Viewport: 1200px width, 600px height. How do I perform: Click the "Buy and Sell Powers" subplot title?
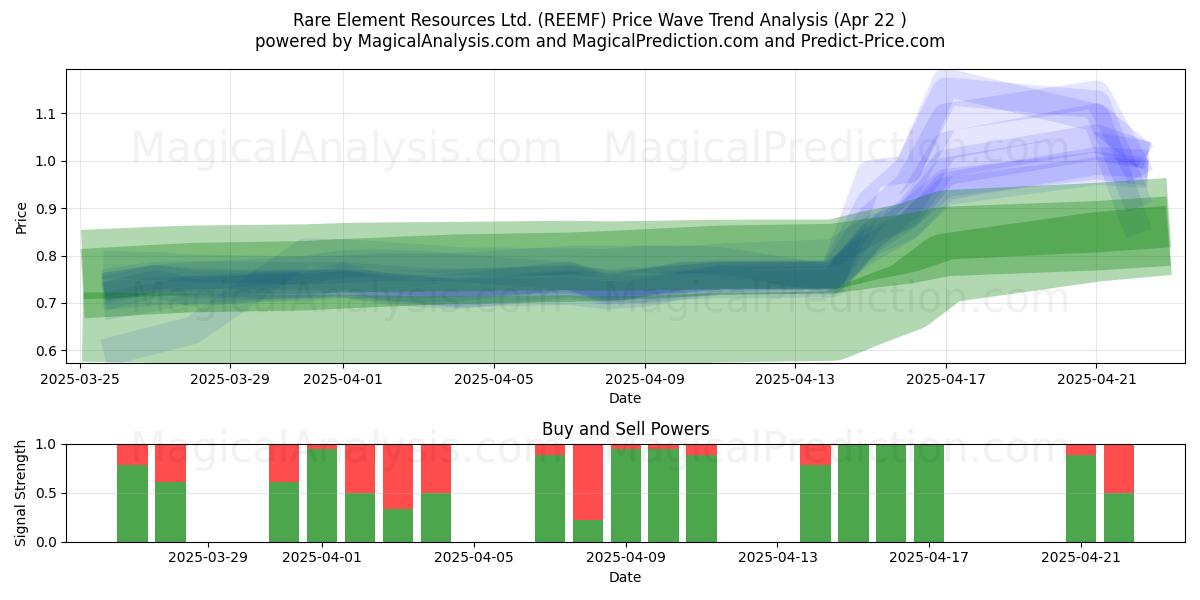coord(625,429)
